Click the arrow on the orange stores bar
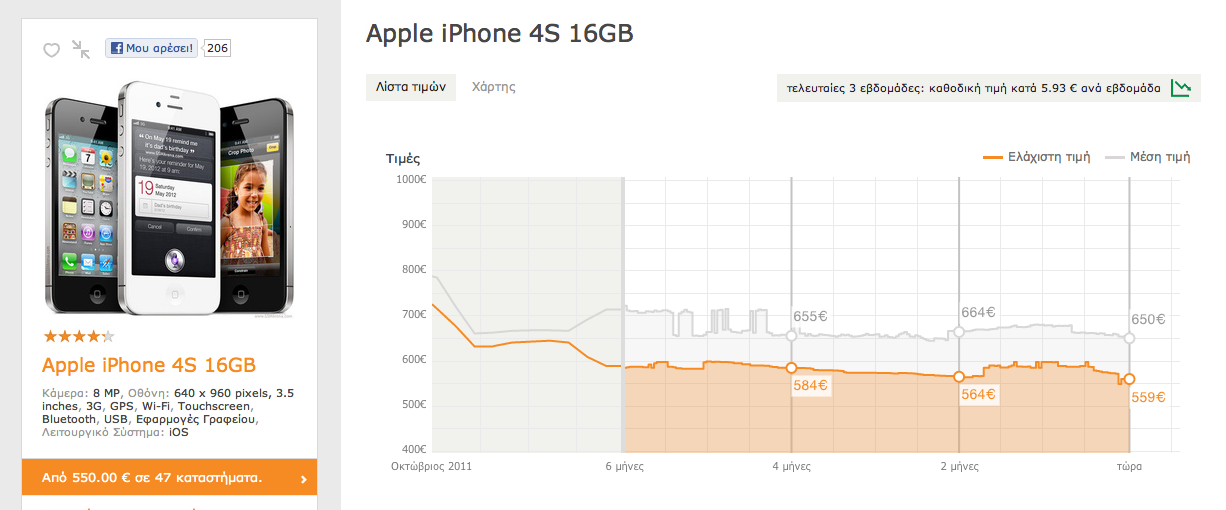 point(303,479)
